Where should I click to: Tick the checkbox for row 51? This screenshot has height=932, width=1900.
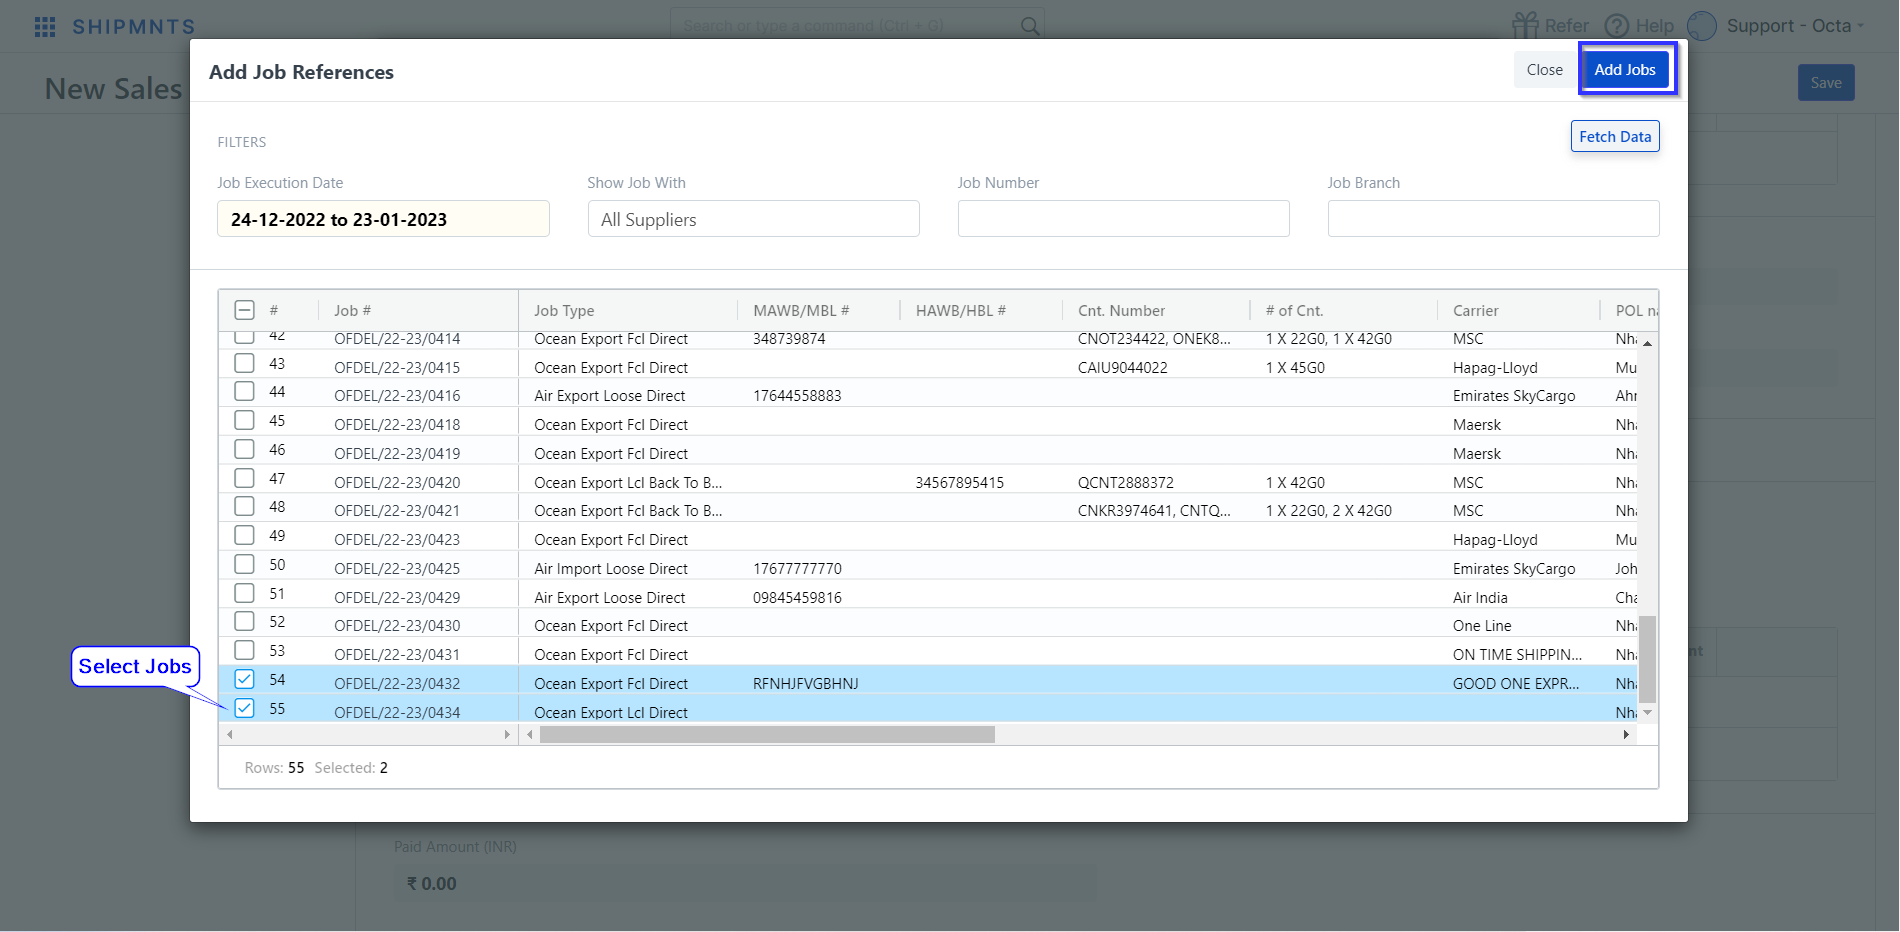pyautogui.click(x=244, y=593)
